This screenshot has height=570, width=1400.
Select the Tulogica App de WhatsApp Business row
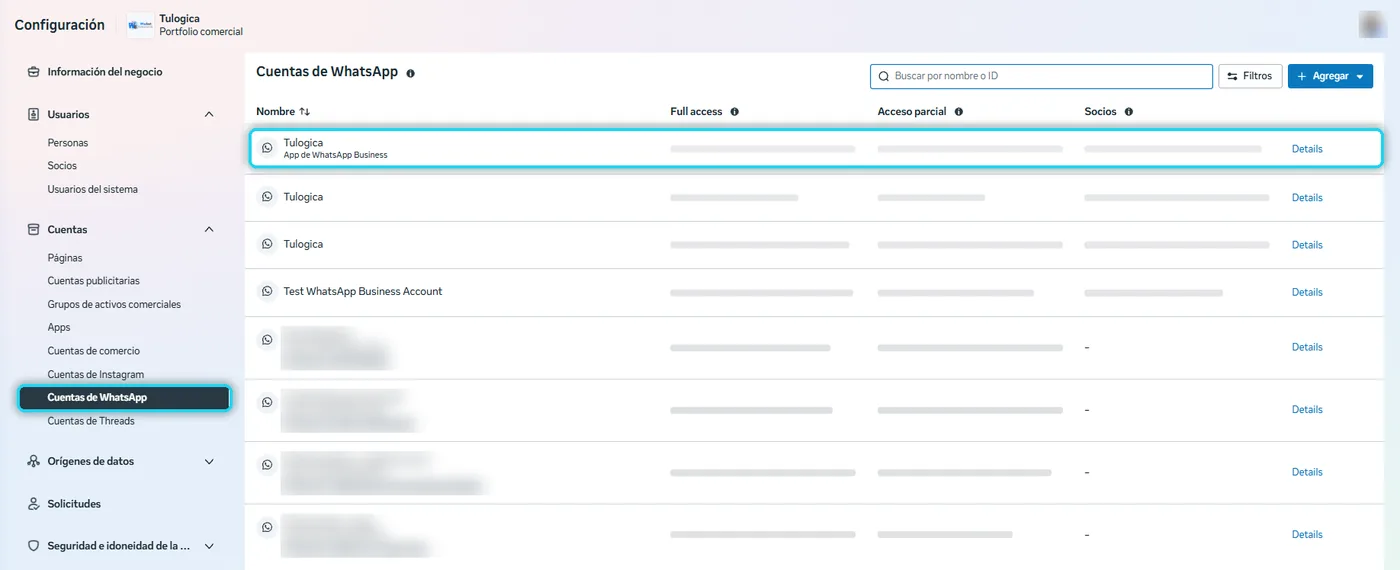point(814,148)
